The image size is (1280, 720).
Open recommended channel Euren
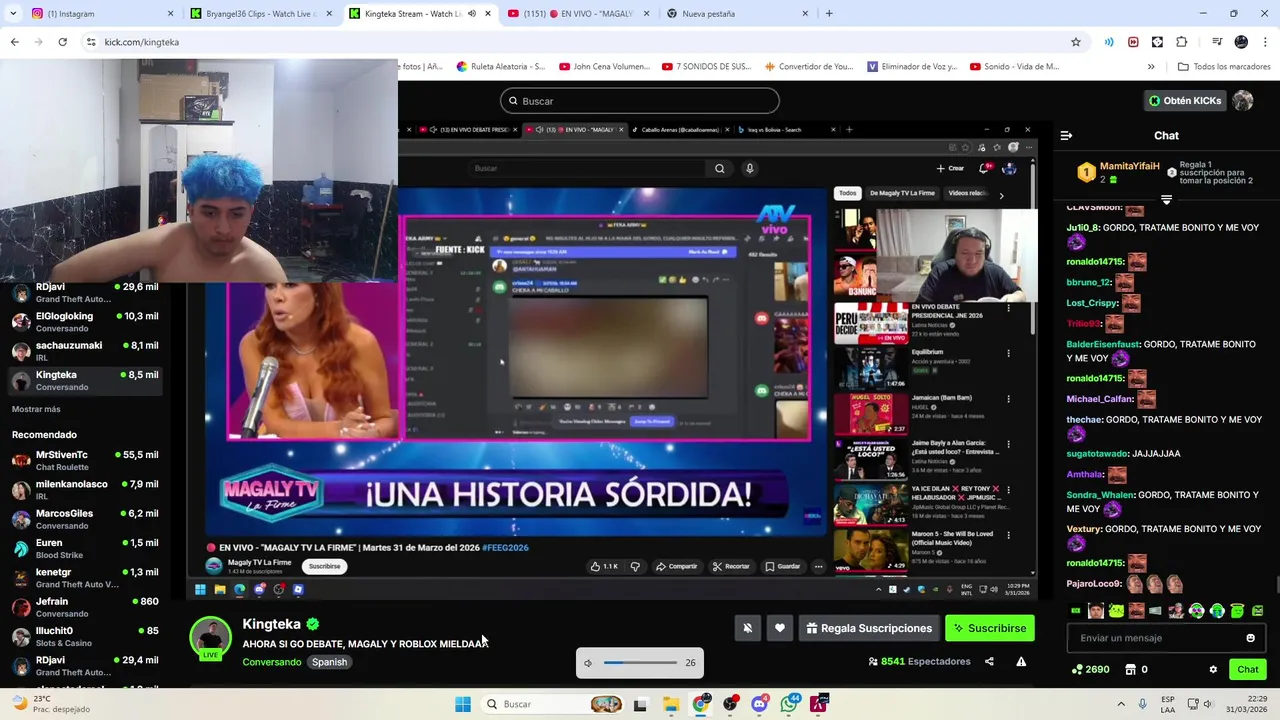(x=85, y=549)
